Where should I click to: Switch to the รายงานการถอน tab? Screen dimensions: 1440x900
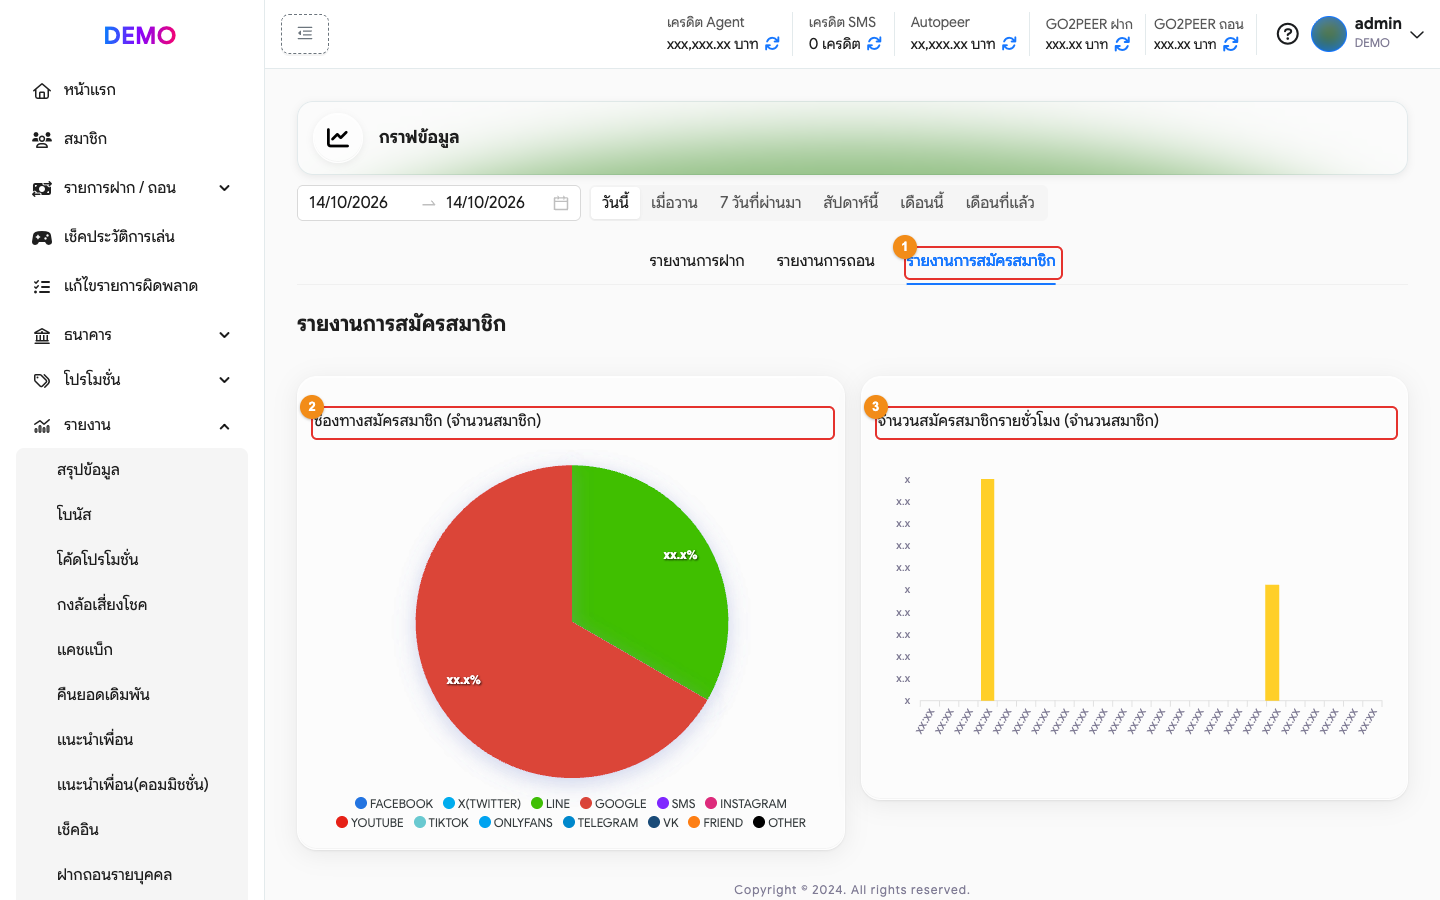point(825,261)
